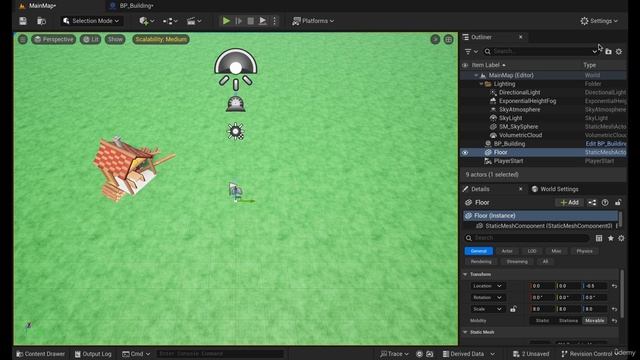
Task: Toggle the Scale lock icon
Action: 513,309
